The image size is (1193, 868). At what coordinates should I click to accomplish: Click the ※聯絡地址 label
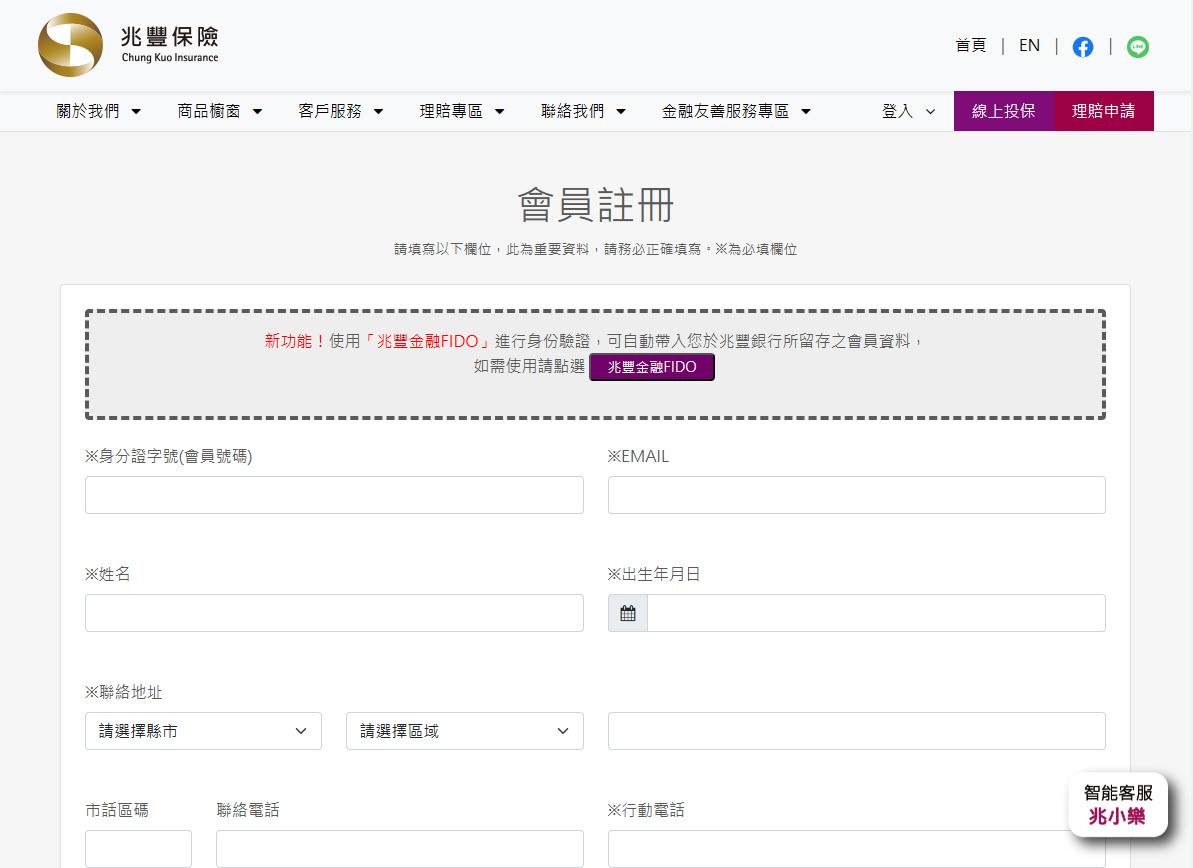click(x=123, y=692)
